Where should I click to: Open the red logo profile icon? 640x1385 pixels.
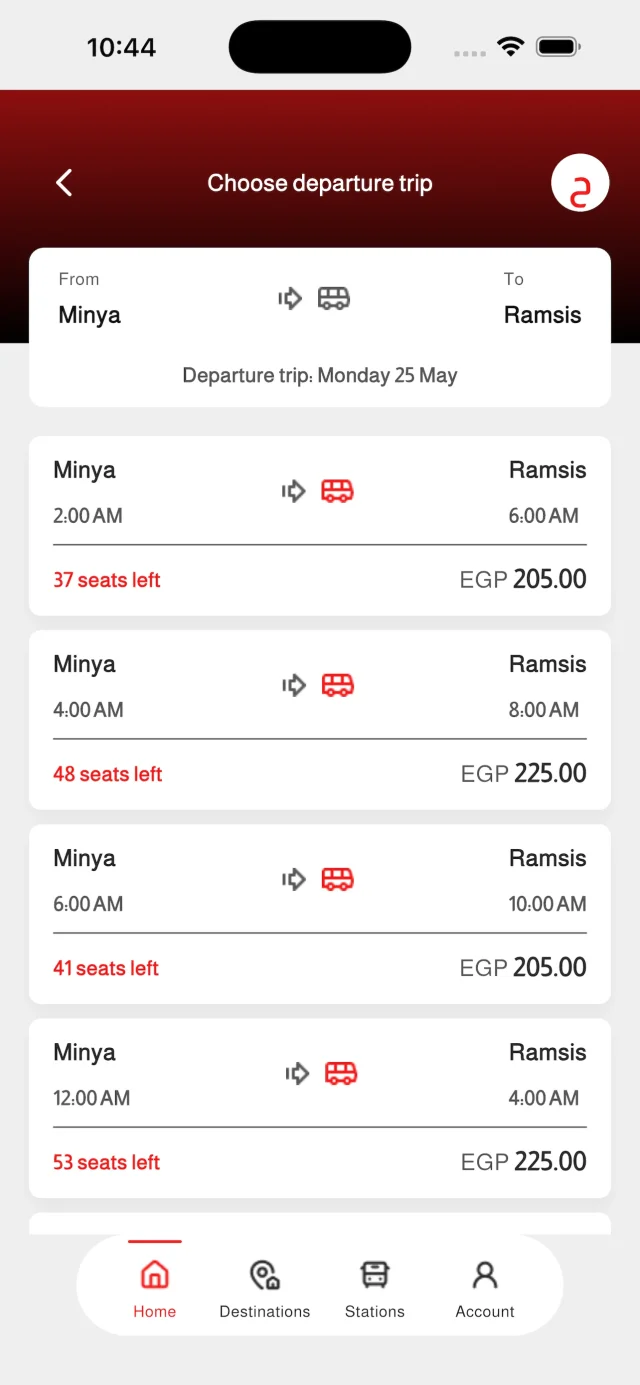point(580,184)
